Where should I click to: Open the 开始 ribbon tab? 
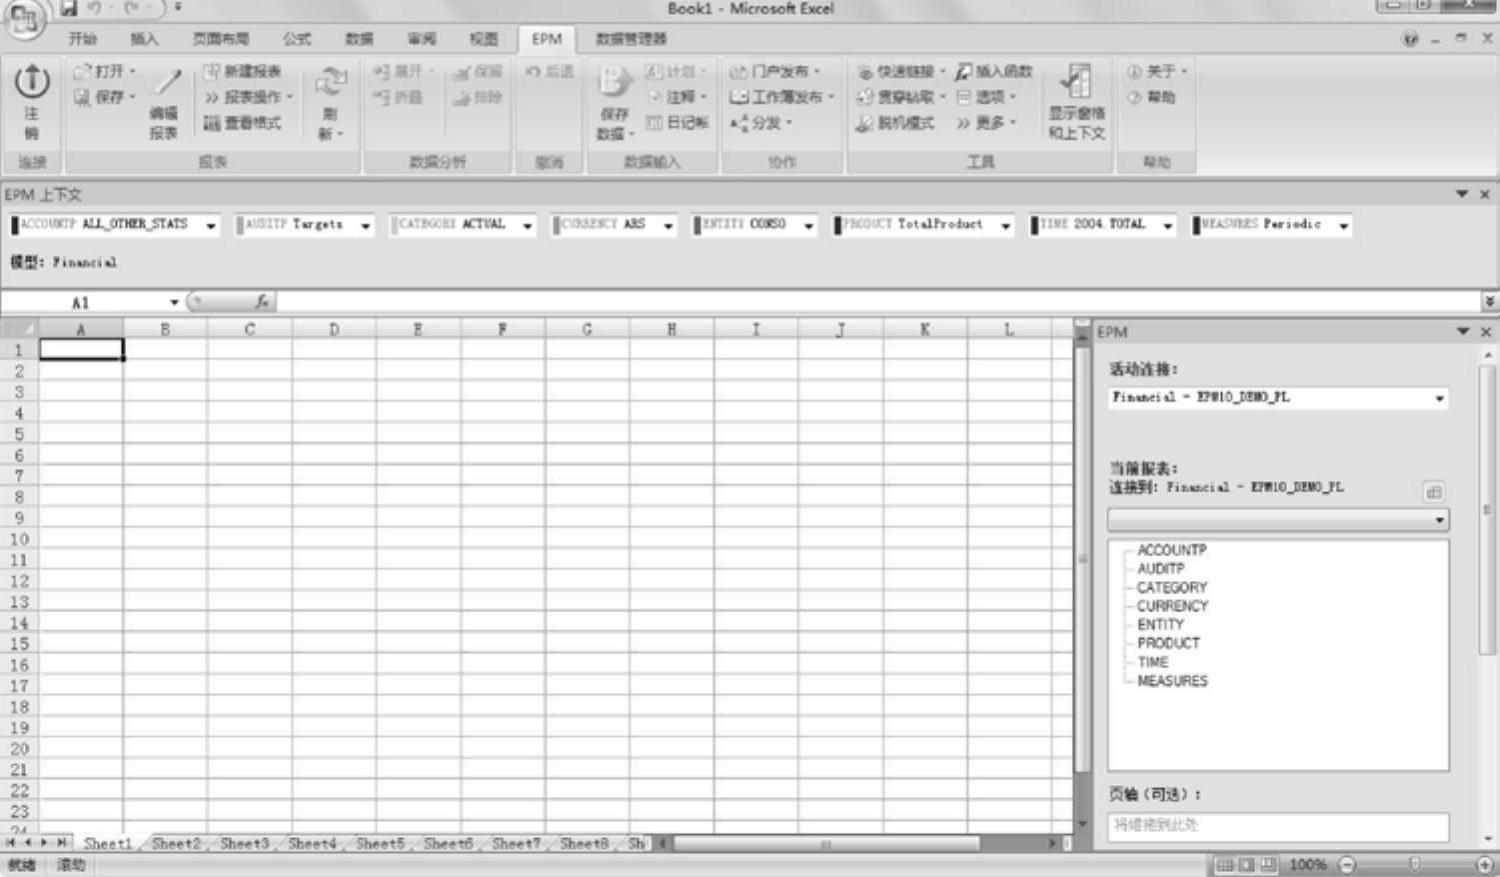(x=83, y=39)
